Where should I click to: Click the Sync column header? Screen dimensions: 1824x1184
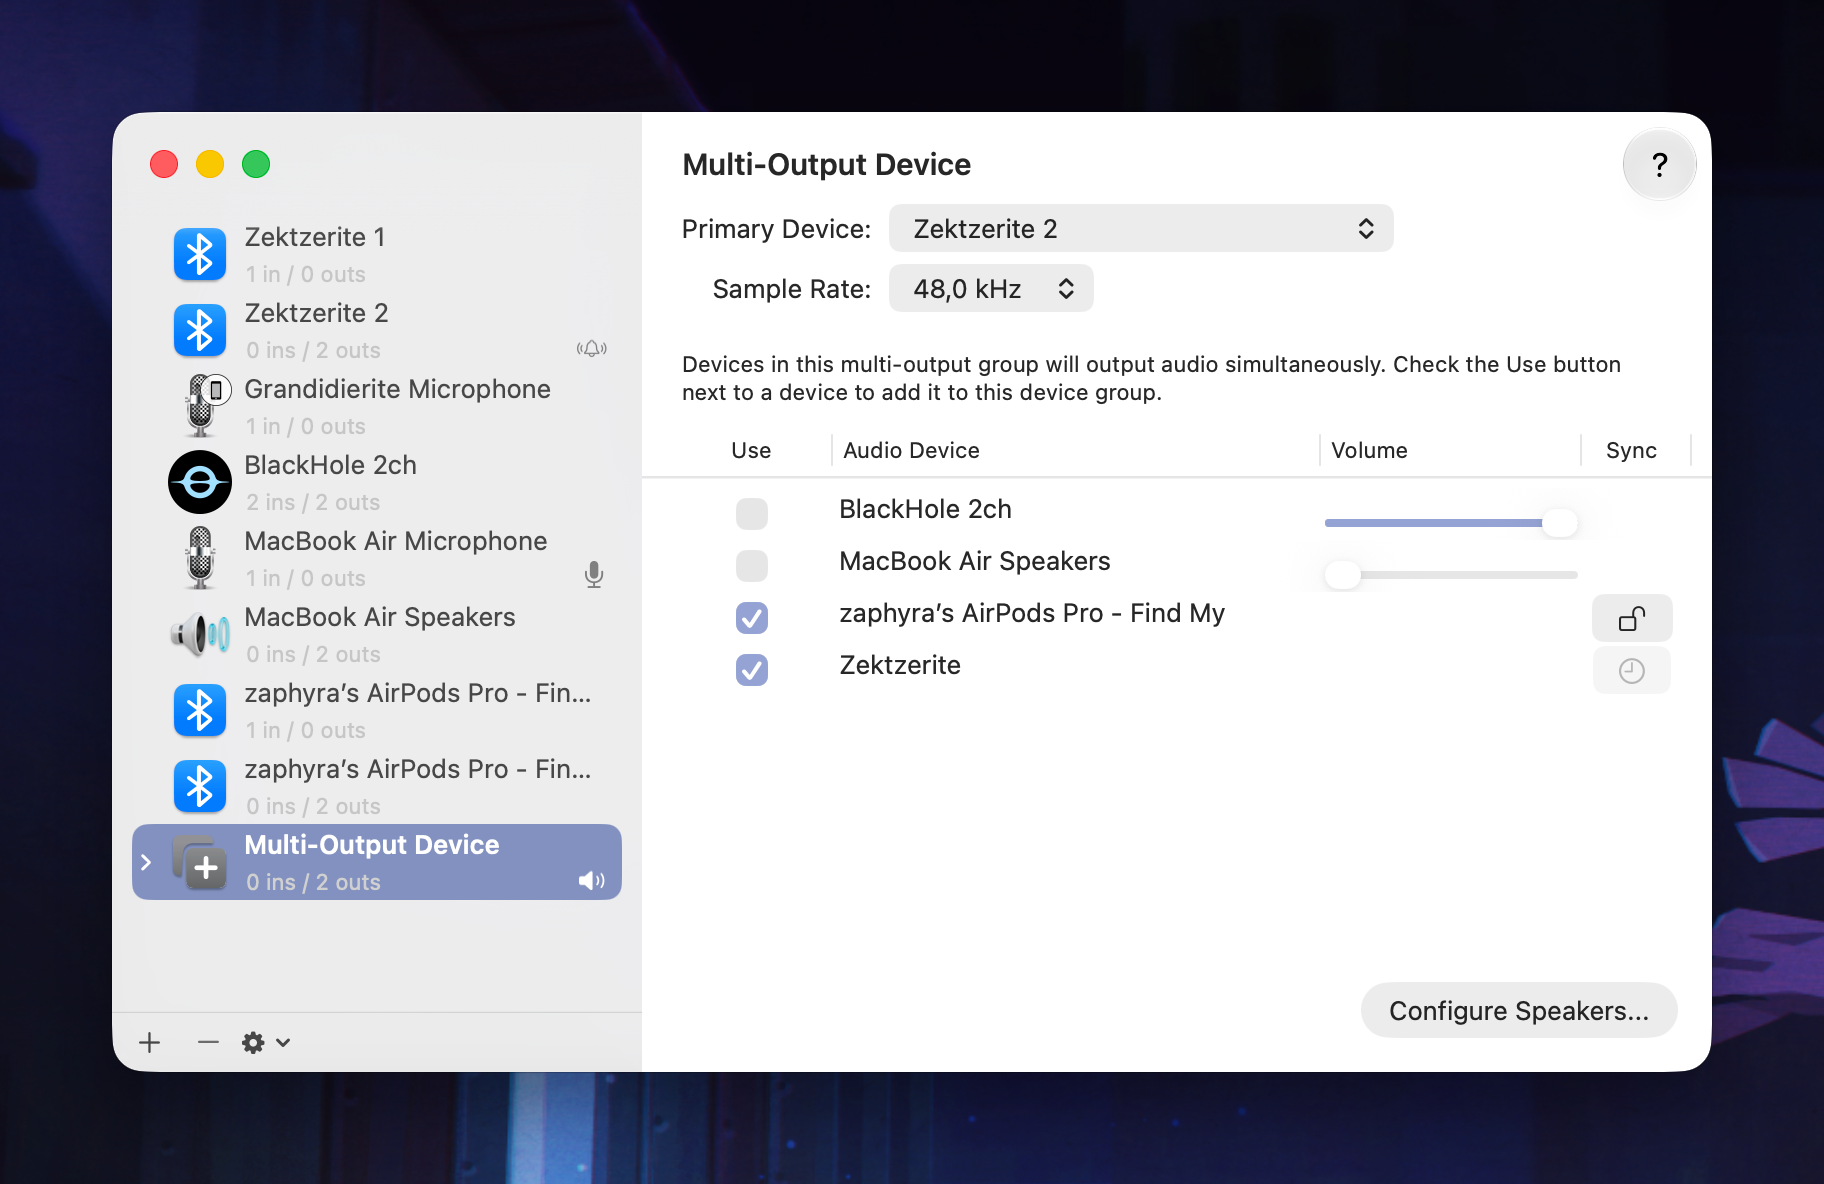click(x=1631, y=451)
